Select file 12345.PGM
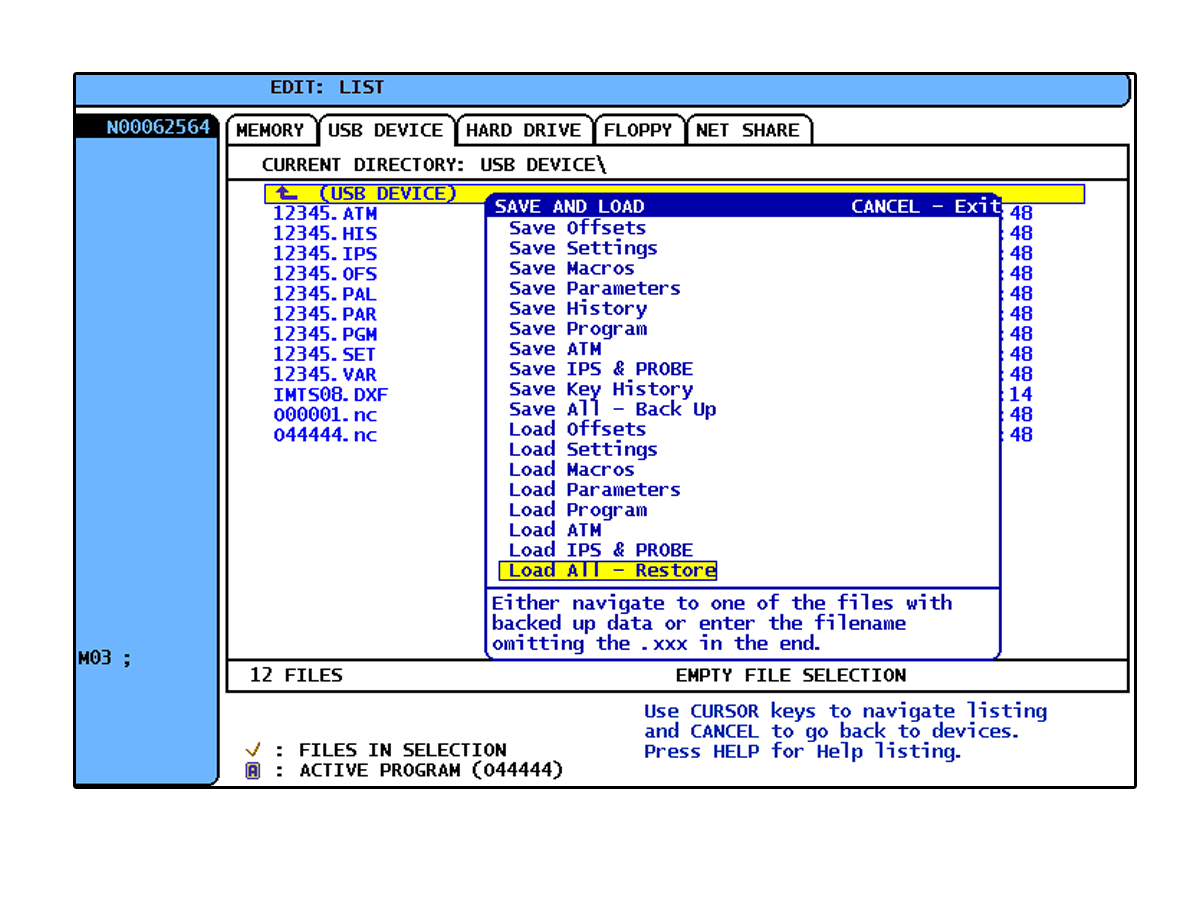This screenshot has height=900, width=1200. (325, 334)
